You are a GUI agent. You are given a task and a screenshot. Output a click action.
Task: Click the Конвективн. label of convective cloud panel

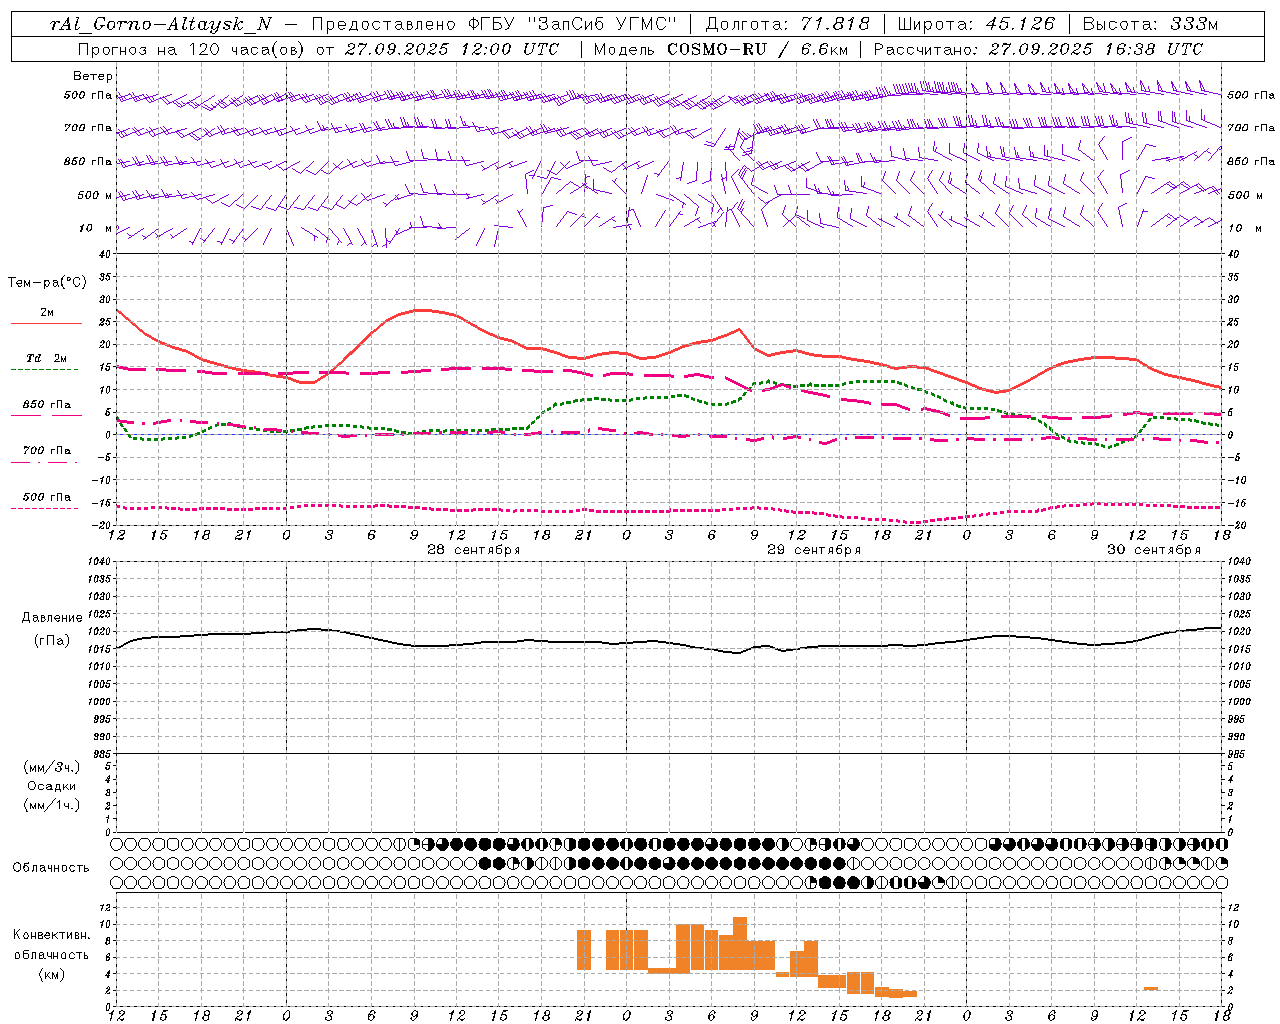(52, 935)
